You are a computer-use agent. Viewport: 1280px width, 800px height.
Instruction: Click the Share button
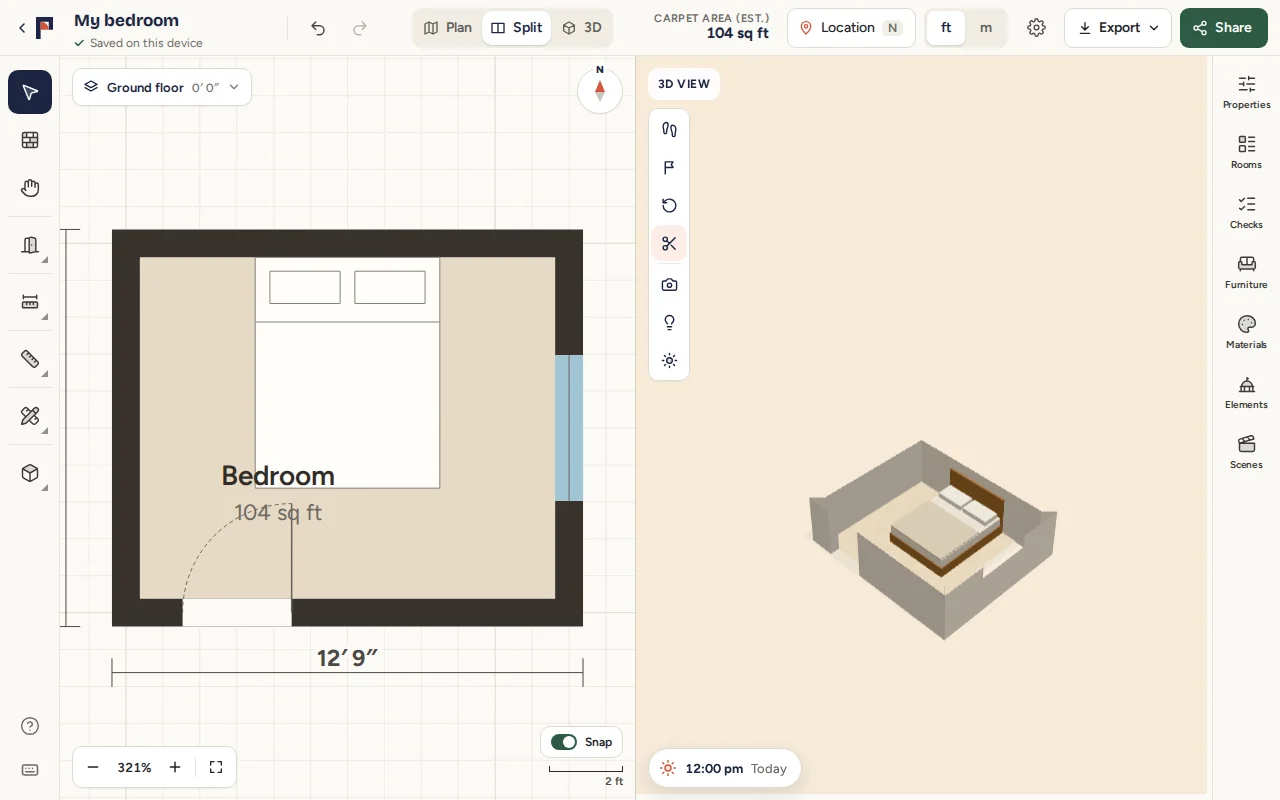tap(1223, 28)
